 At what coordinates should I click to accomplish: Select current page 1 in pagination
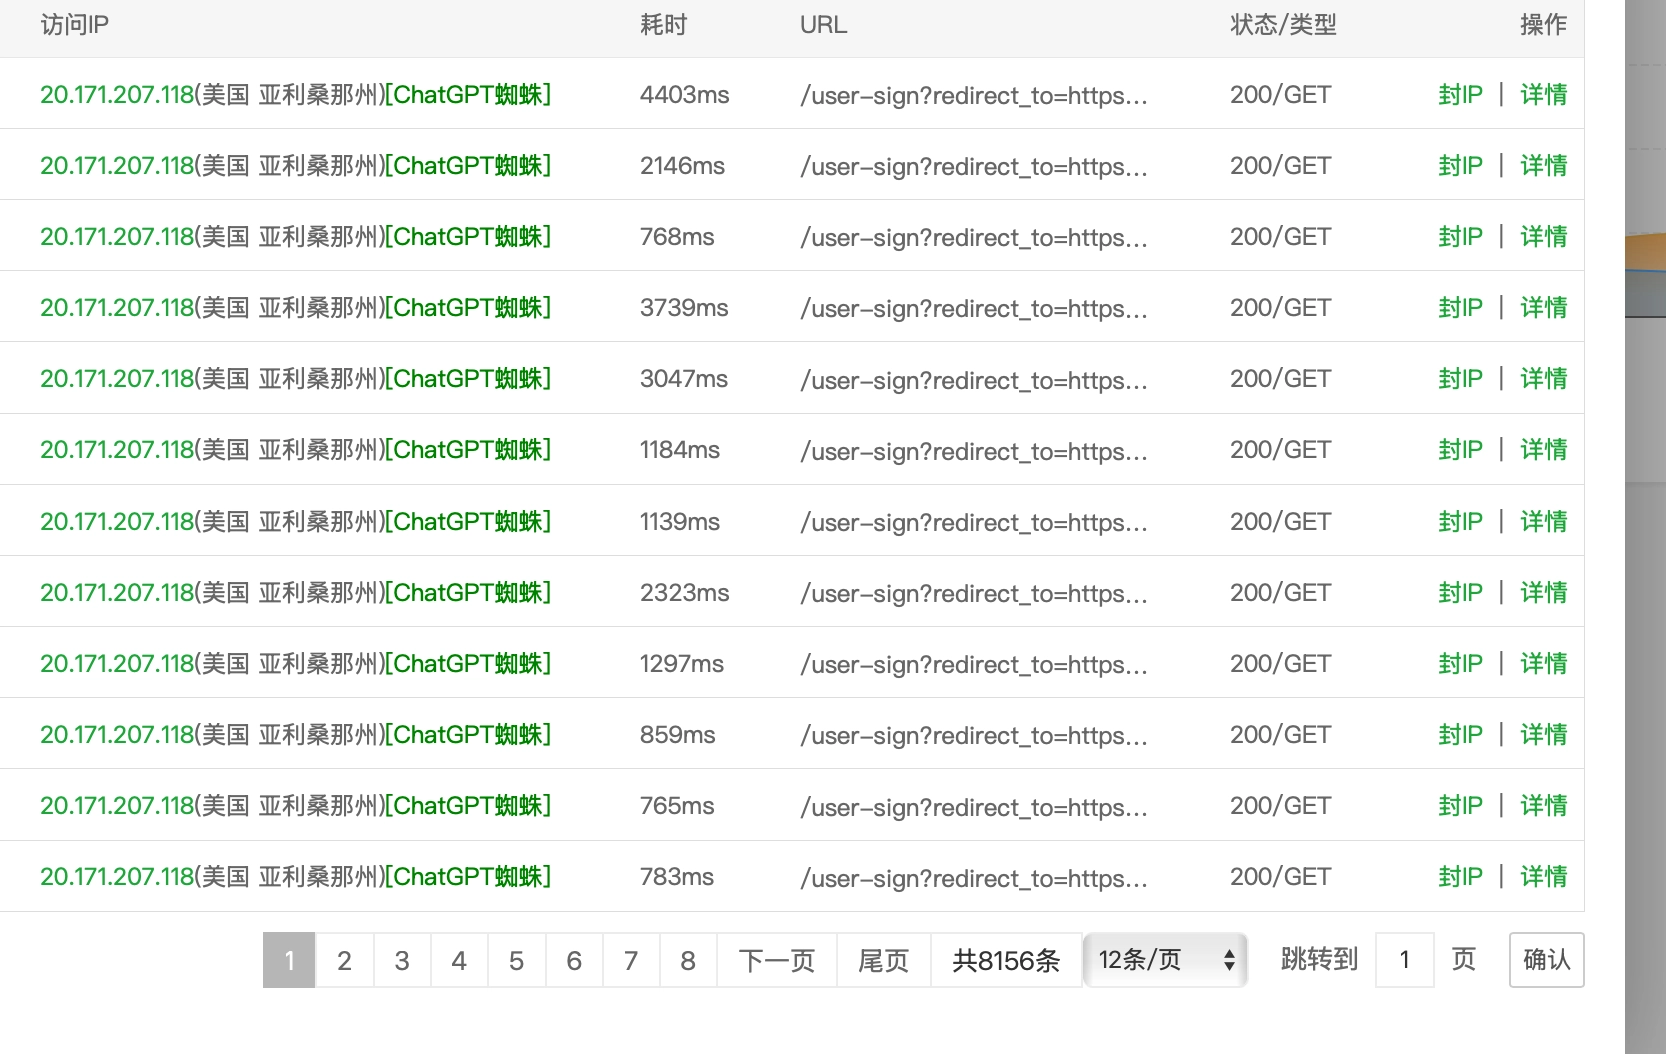pyautogui.click(x=289, y=960)
